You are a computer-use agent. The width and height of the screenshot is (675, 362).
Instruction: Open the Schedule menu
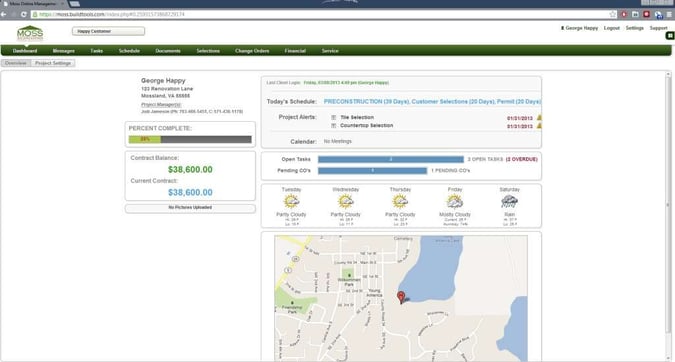point(129,51)
